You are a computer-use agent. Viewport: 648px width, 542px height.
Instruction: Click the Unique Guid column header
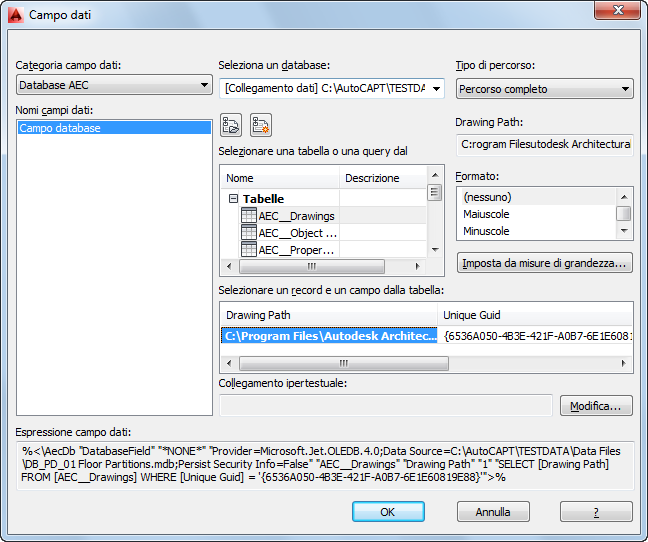(535, 315)
